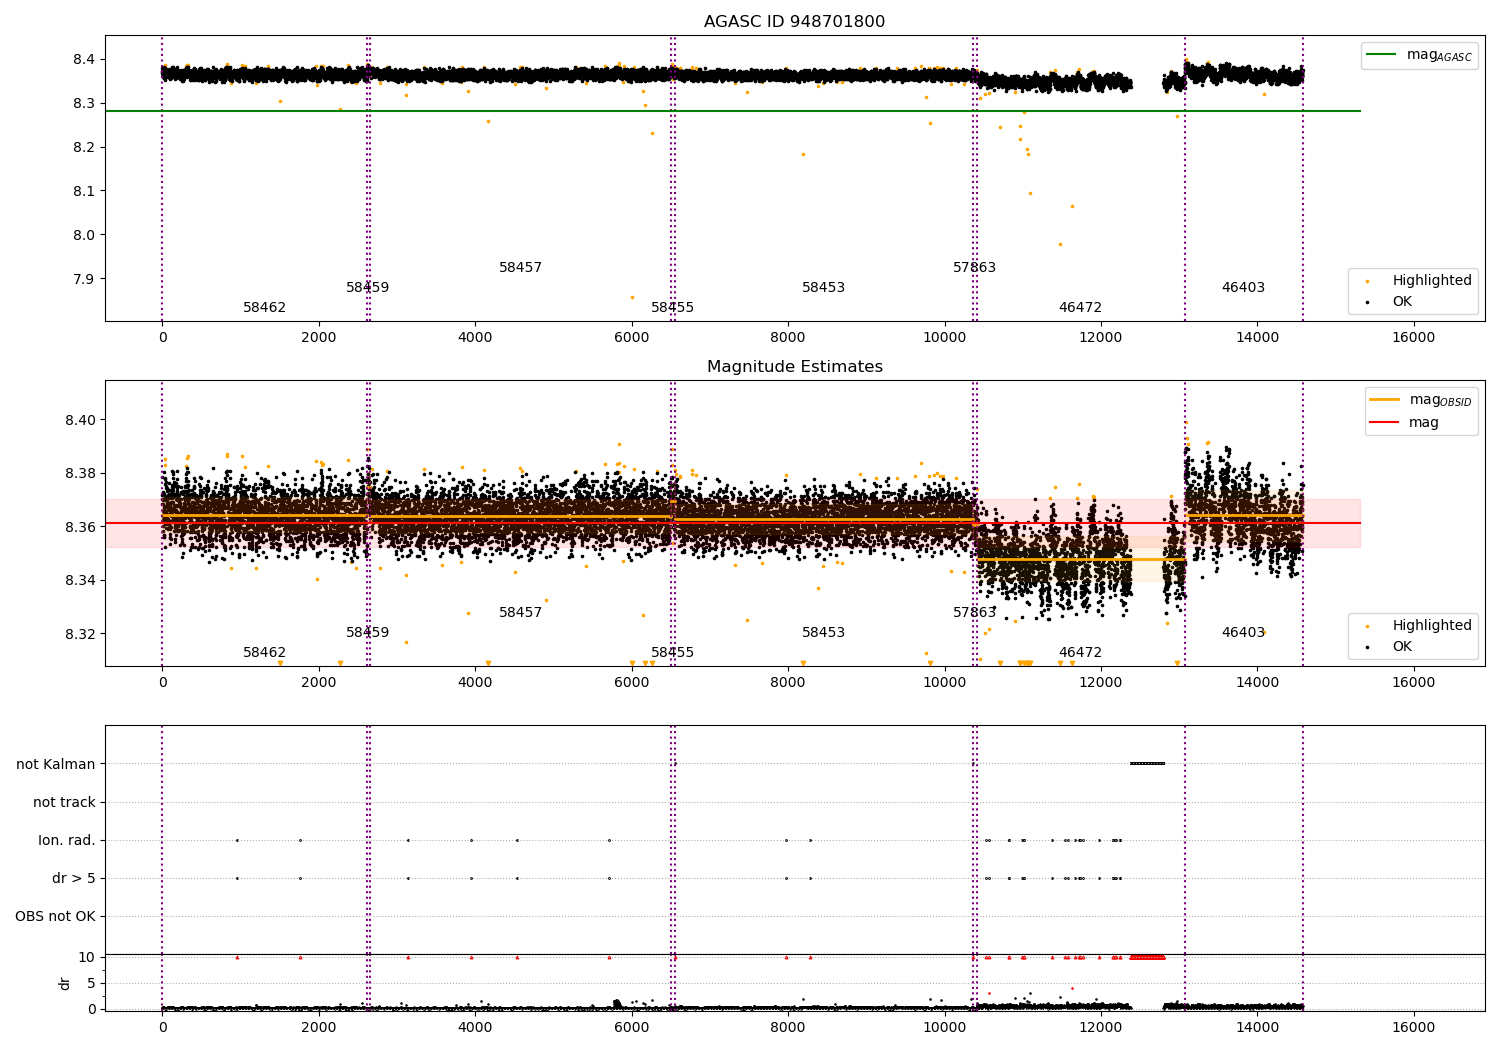
Task: Click the 7.9 y-axis tick in the top plot
Action: coord(84,279)
